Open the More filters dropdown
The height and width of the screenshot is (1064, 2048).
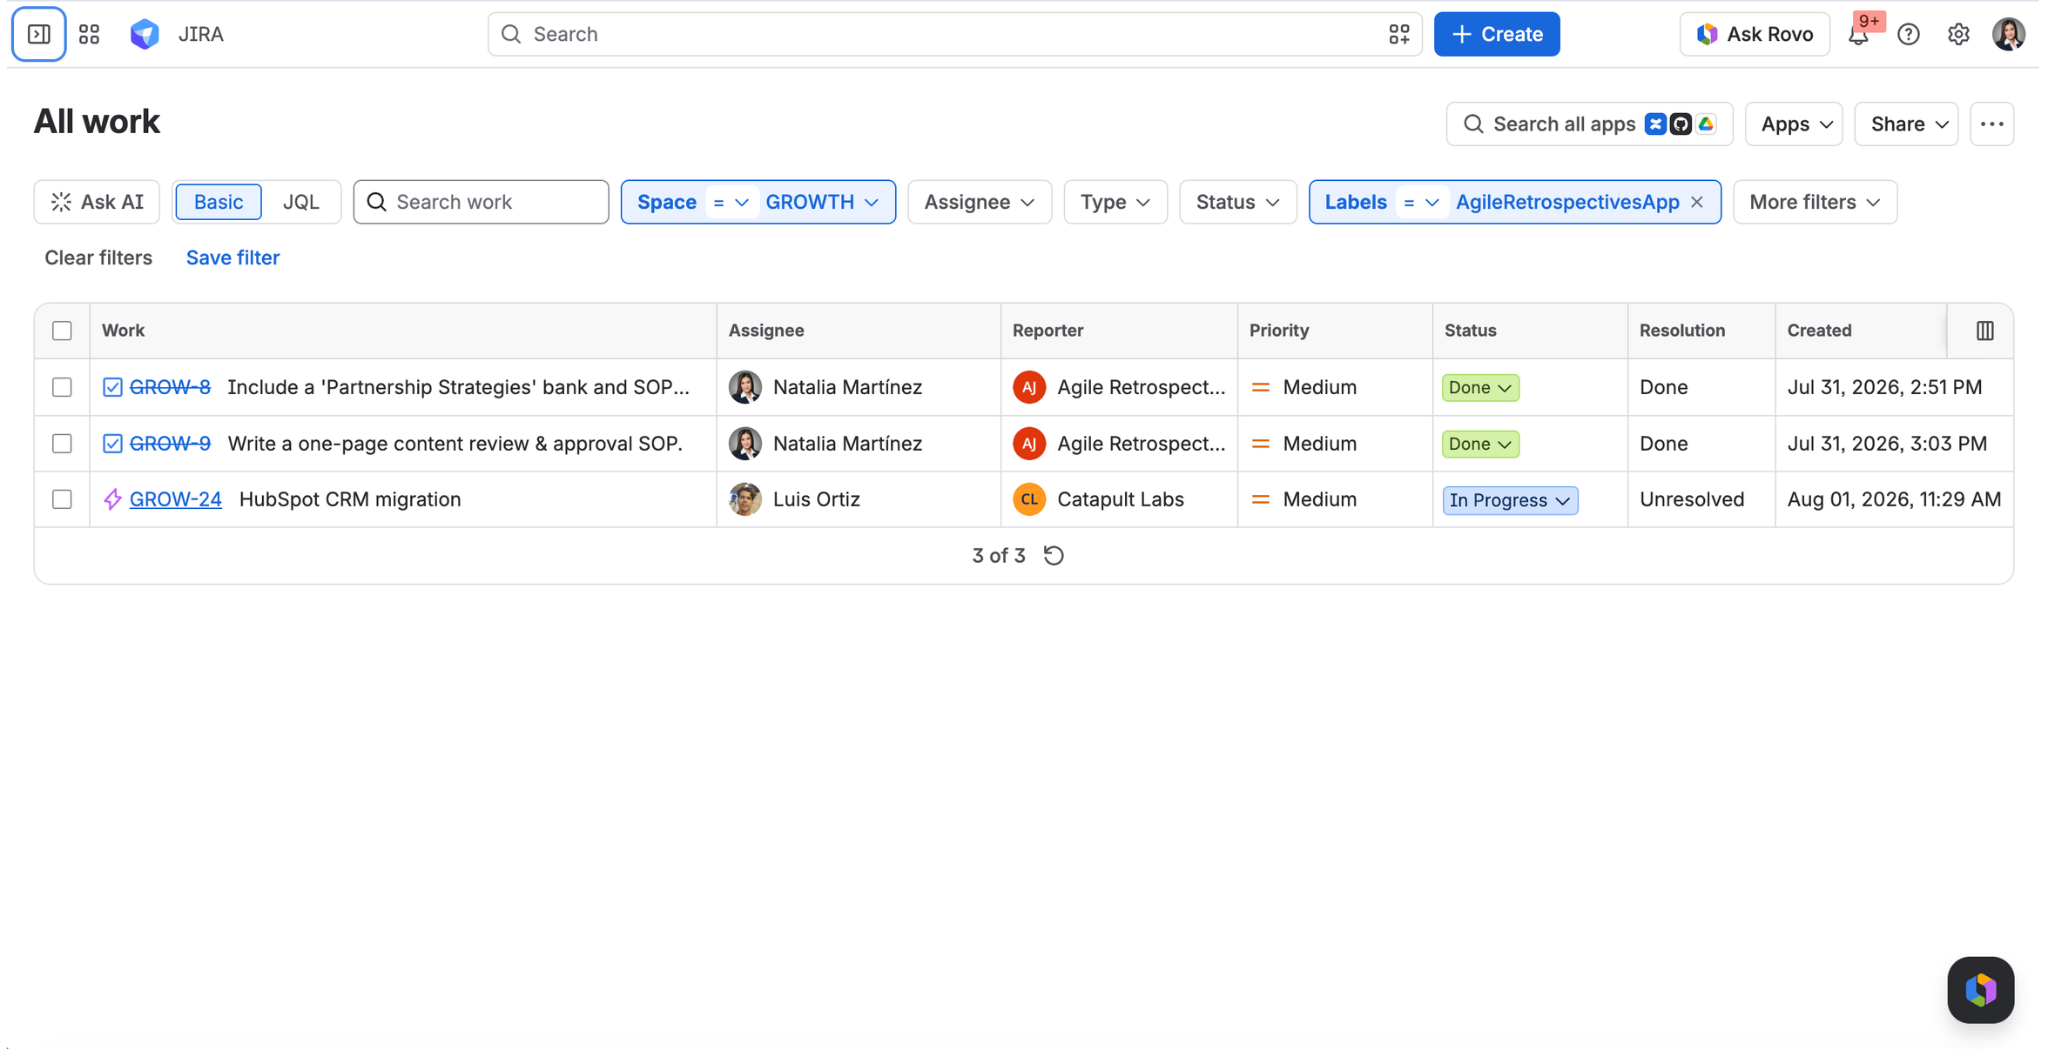[1815, 202]
